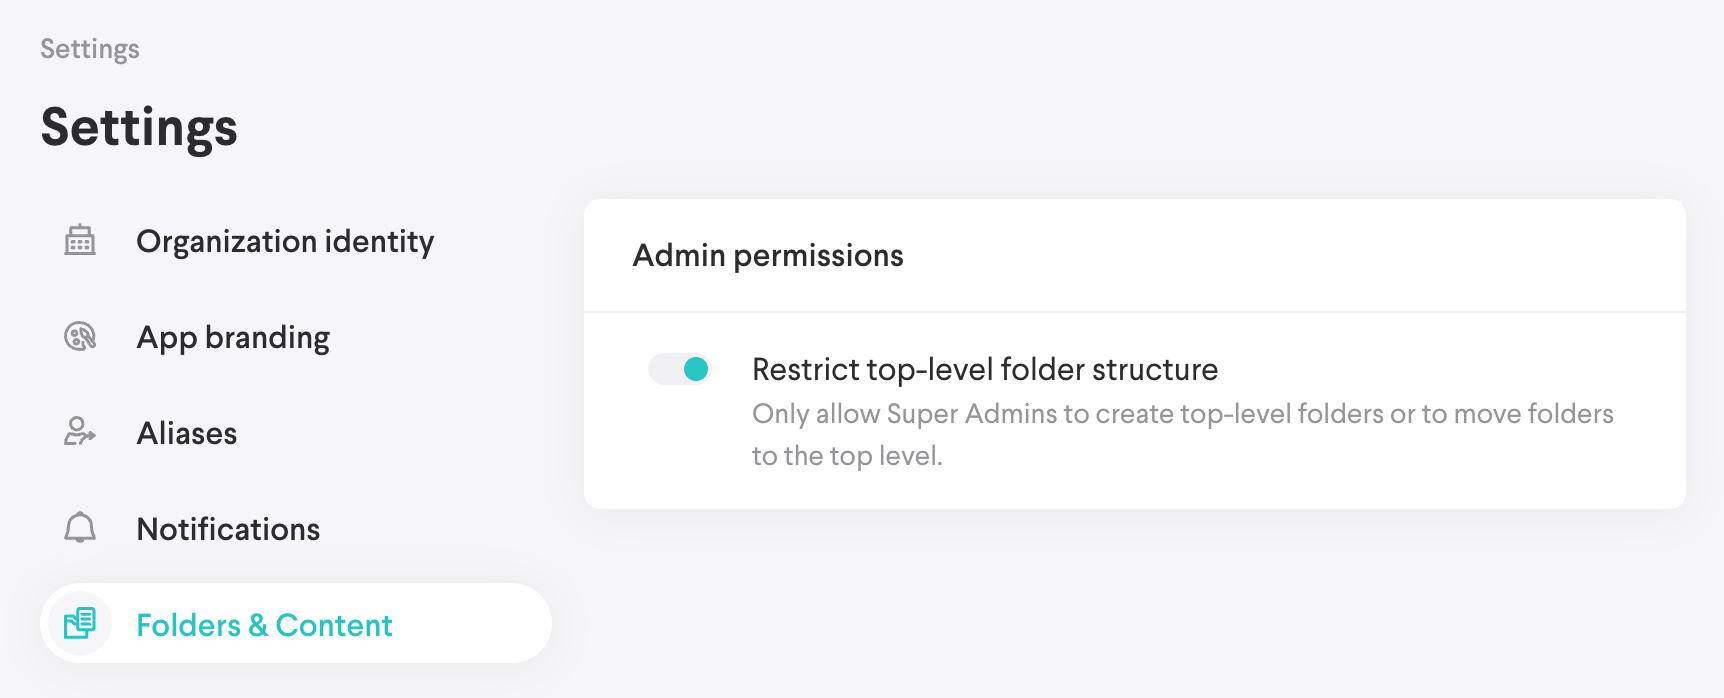This screenshot has height=698, width=1724.
Task: Click the "Only allow Super Admins" description text
Action: click(x=1182, y=414)
